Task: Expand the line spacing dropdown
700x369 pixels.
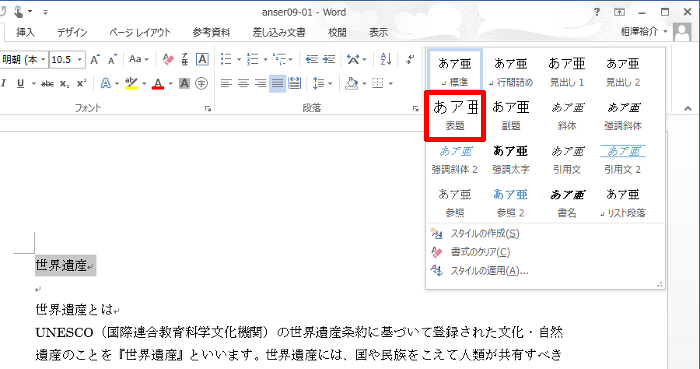Action: click(x=330, y=83)
